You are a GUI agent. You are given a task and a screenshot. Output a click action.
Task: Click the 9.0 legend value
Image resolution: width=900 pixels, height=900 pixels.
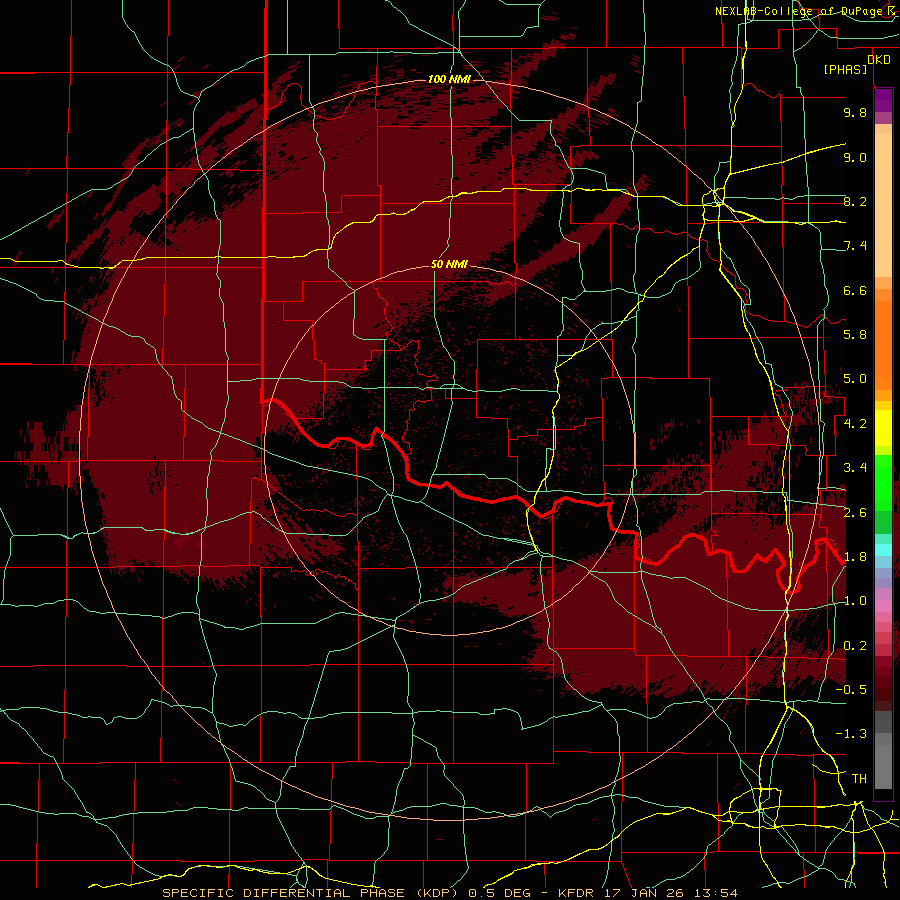[855, 157]
